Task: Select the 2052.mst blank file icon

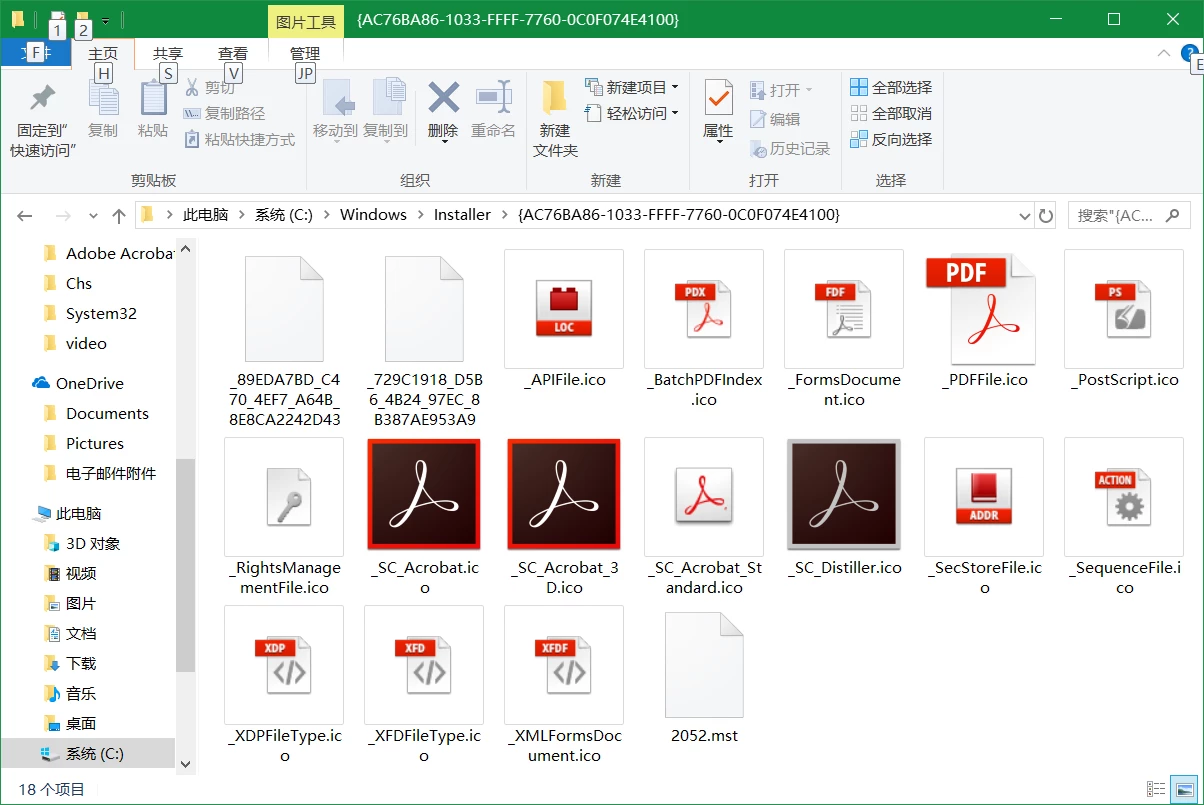Action: (704, 665)
